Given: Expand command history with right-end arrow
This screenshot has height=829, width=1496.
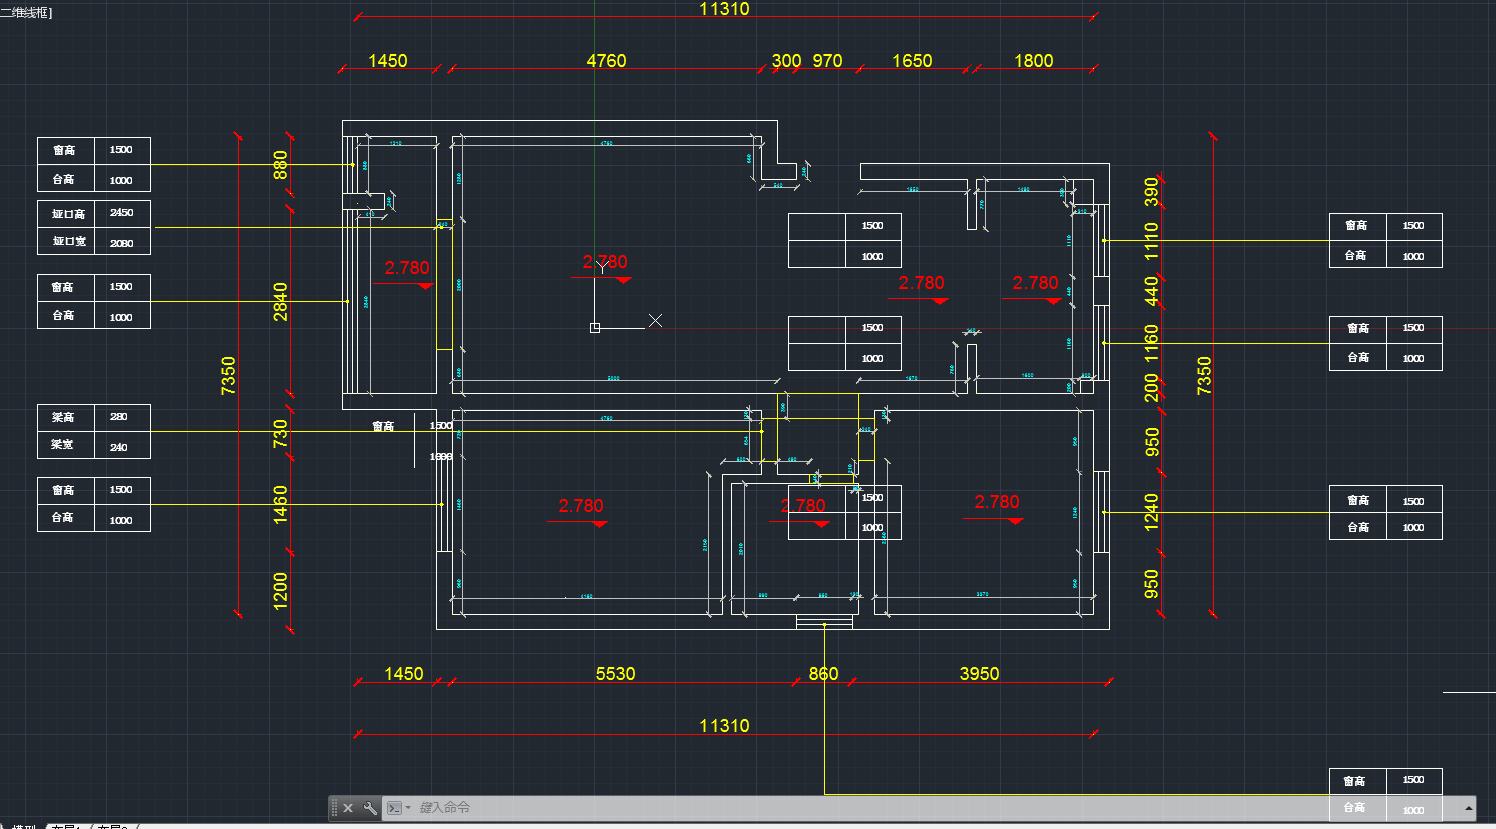Looking at the screenshot, I should click(1468, 808).
